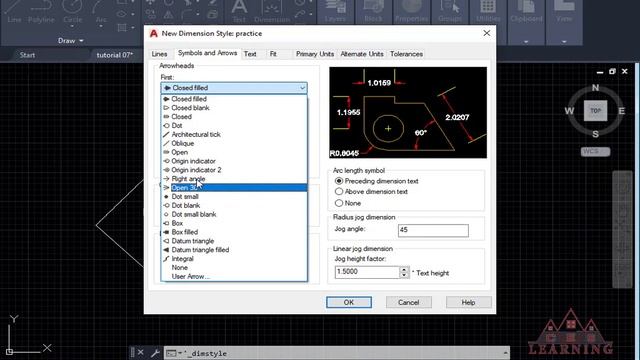Screen dimensions: 640x360
Task: Open command line customize wrench icon
Action: click(155, 353)
